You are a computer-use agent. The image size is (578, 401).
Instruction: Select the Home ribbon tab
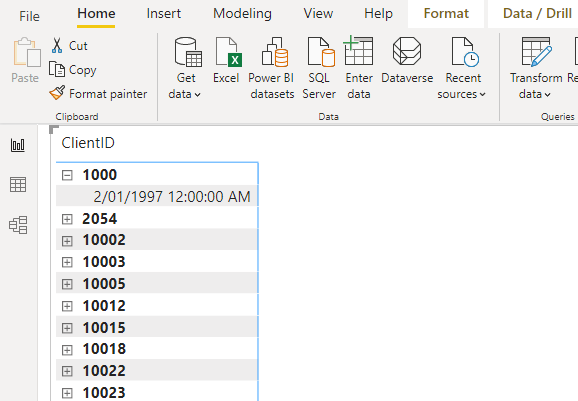pos(96,14)
